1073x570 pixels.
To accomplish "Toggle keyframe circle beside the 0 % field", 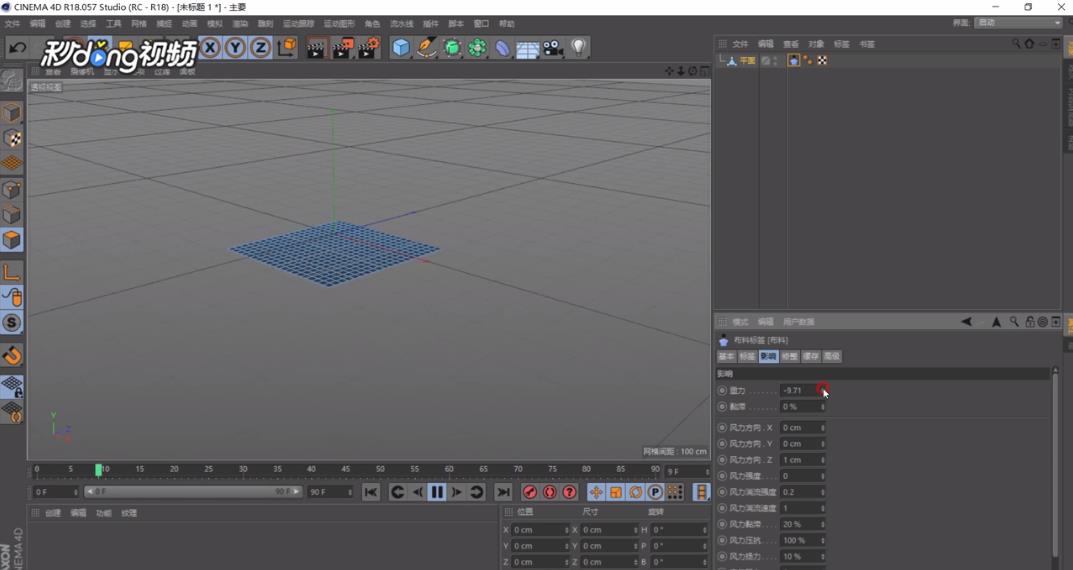I will pos(722,406).
